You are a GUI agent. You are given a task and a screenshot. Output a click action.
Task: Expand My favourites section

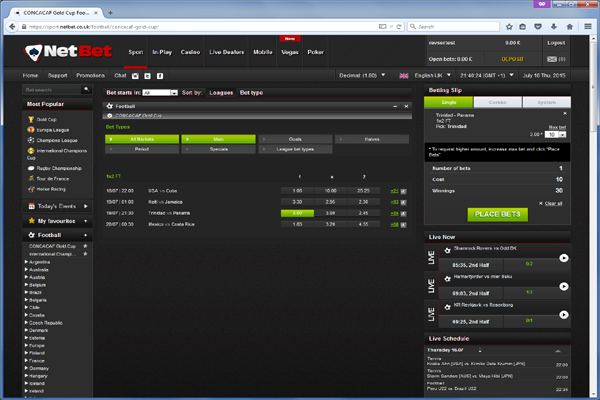[x=57, y=221]
